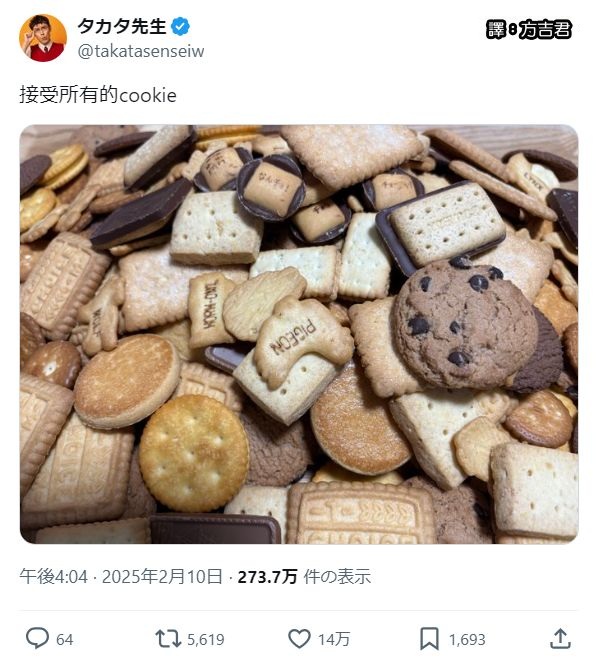
Task: Open the display name タカタ先生
Action: pos(122,26)
